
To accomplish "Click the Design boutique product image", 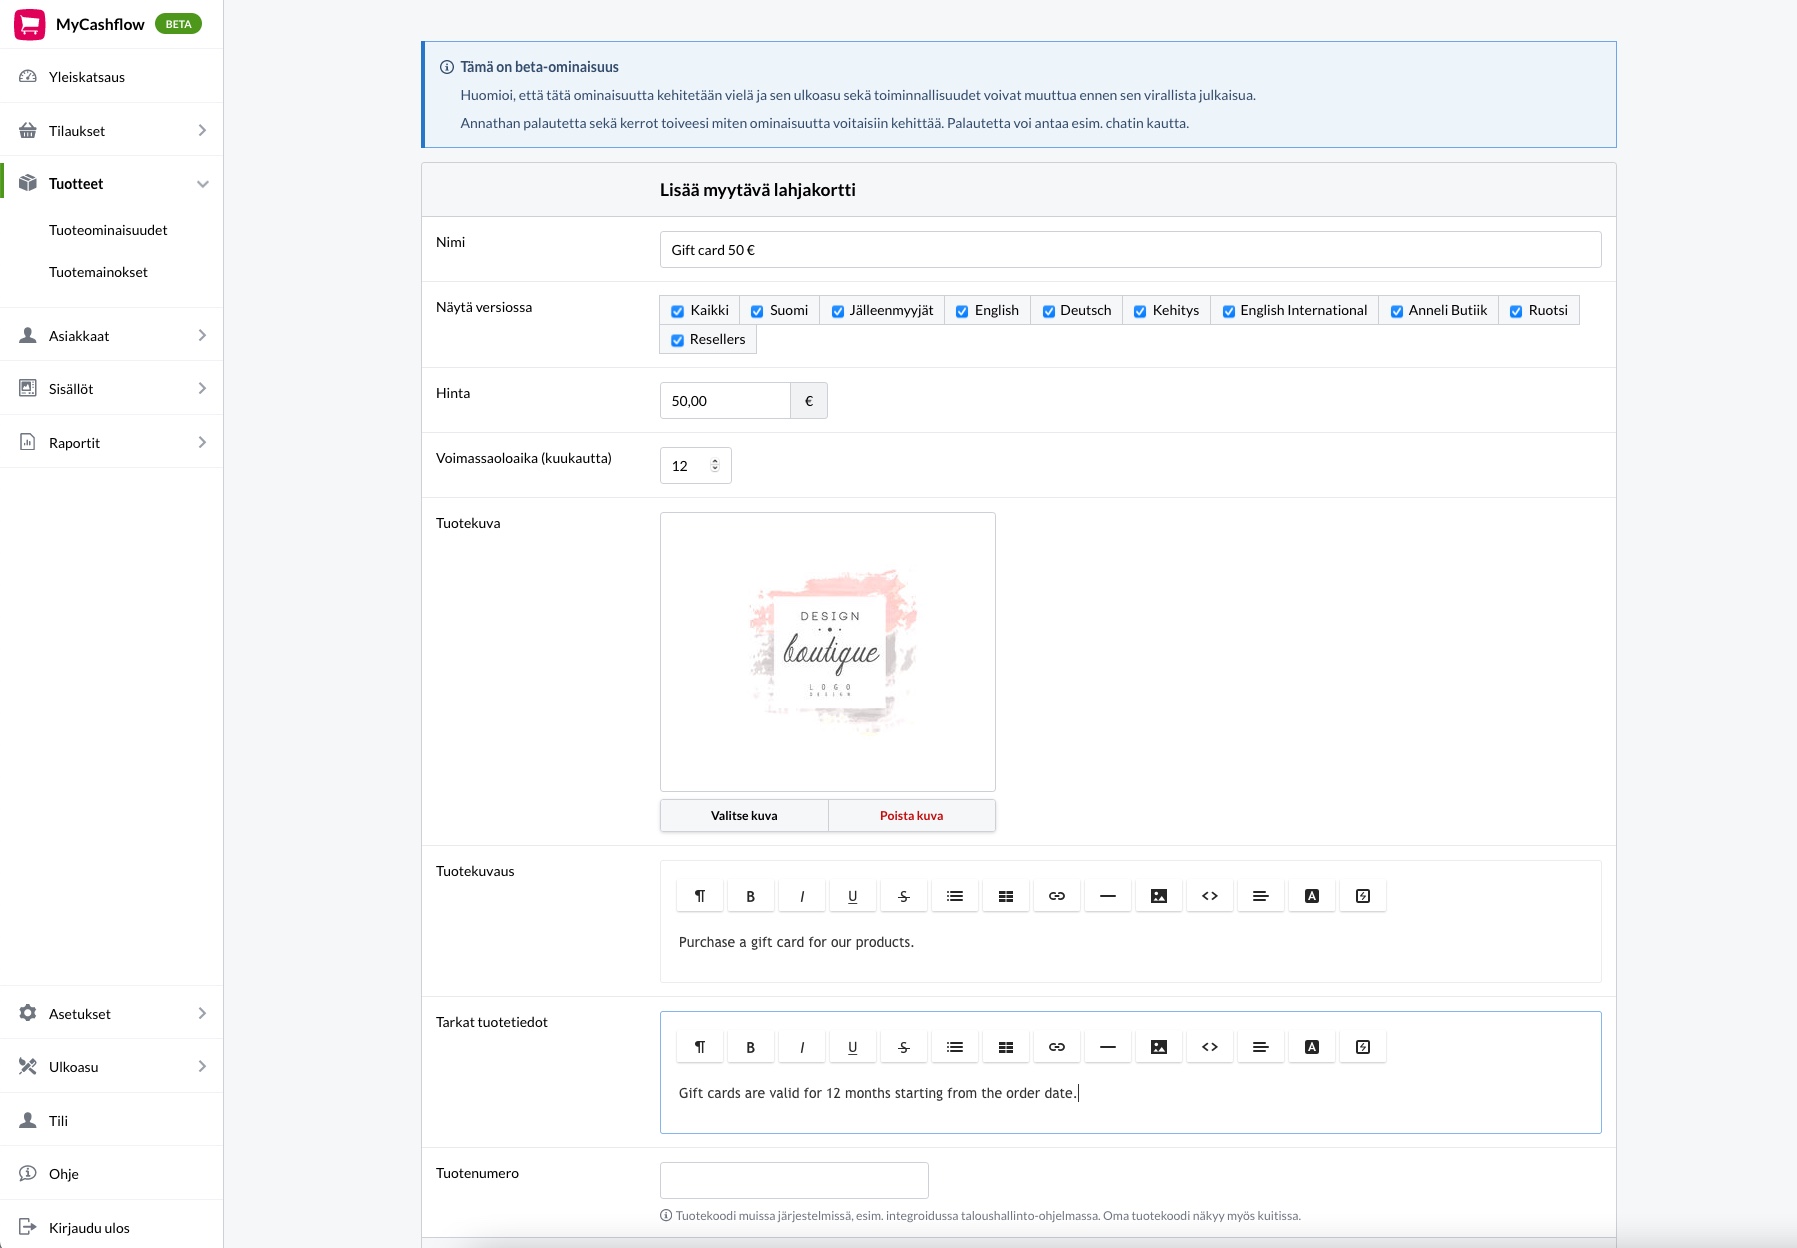I will tap(828, 652).
